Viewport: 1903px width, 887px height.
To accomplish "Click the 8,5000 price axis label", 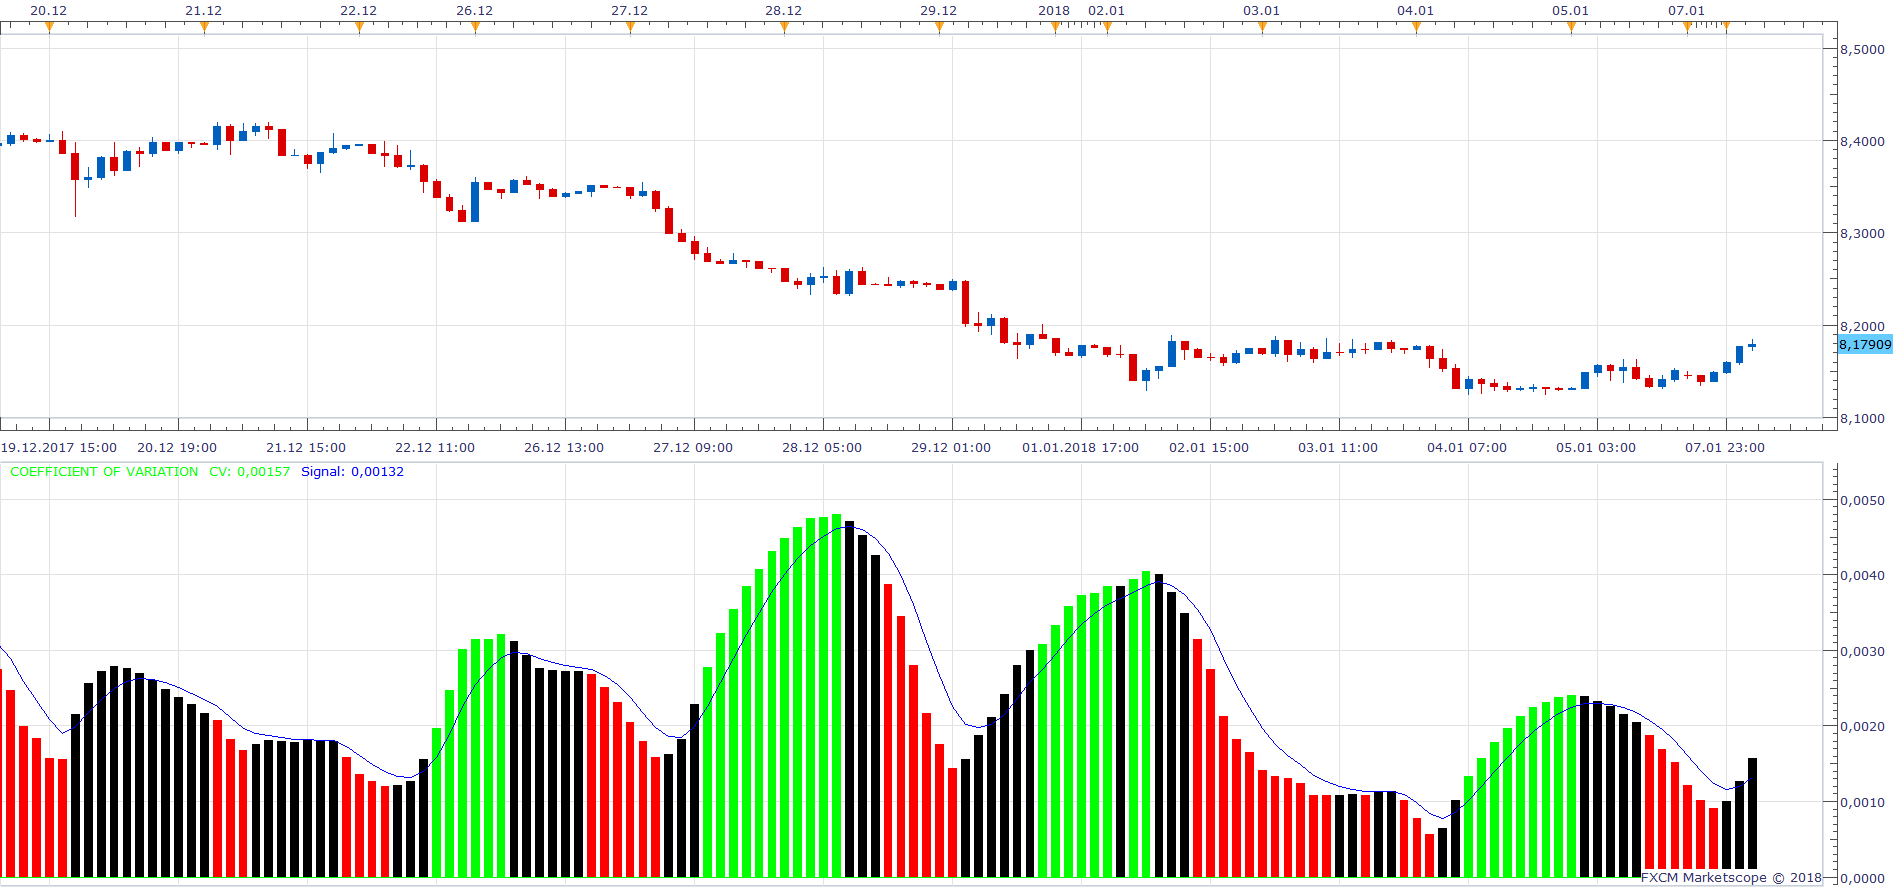I will [x=1862, y=49].
